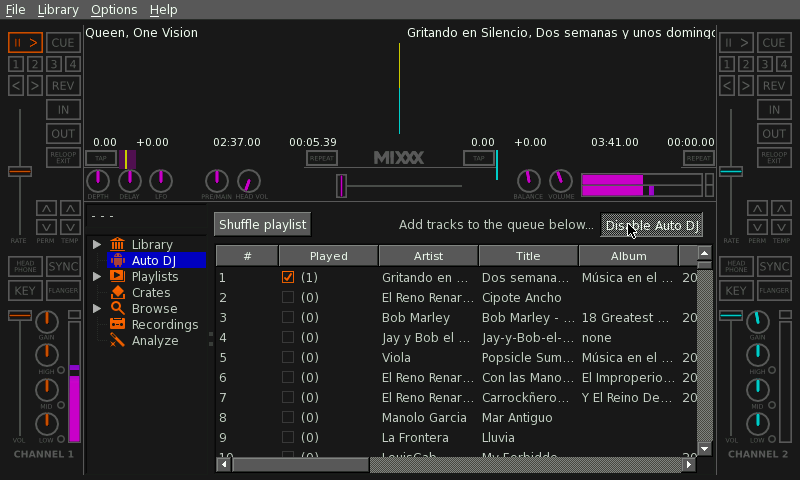Image resolution: width=800 pixels, height=480 pixels.
Task: Click the master VOLUME knob
Action: tap(561, 181)
